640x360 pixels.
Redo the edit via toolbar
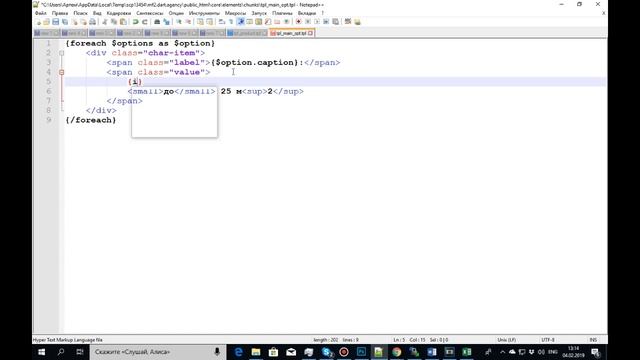point(144,22)
